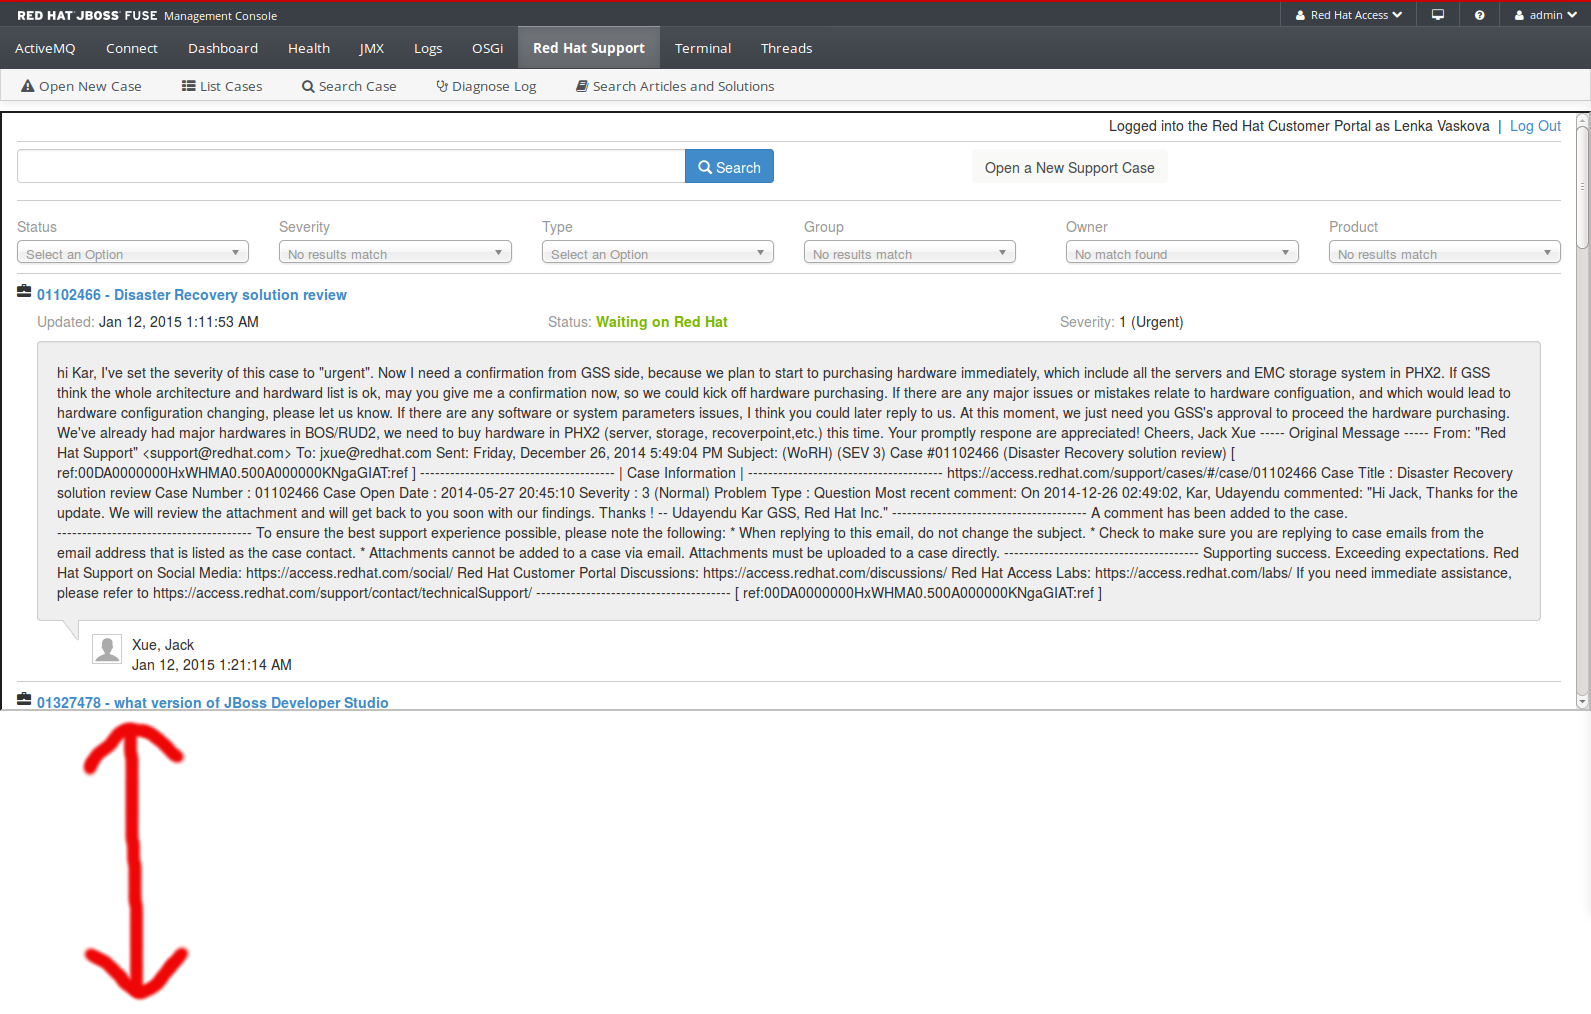Open Search Articles and Solutions
Image resolution: width=1591 pixels, height=1014 pixels.
click(675, 86)
